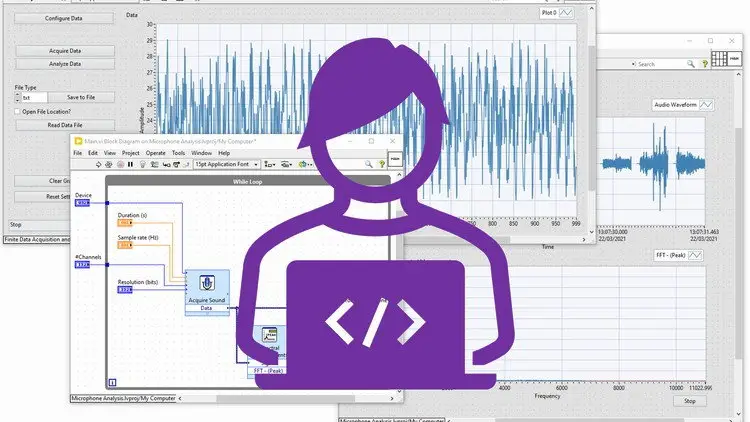
Task: Open the File menu
Action: (77, 153)
